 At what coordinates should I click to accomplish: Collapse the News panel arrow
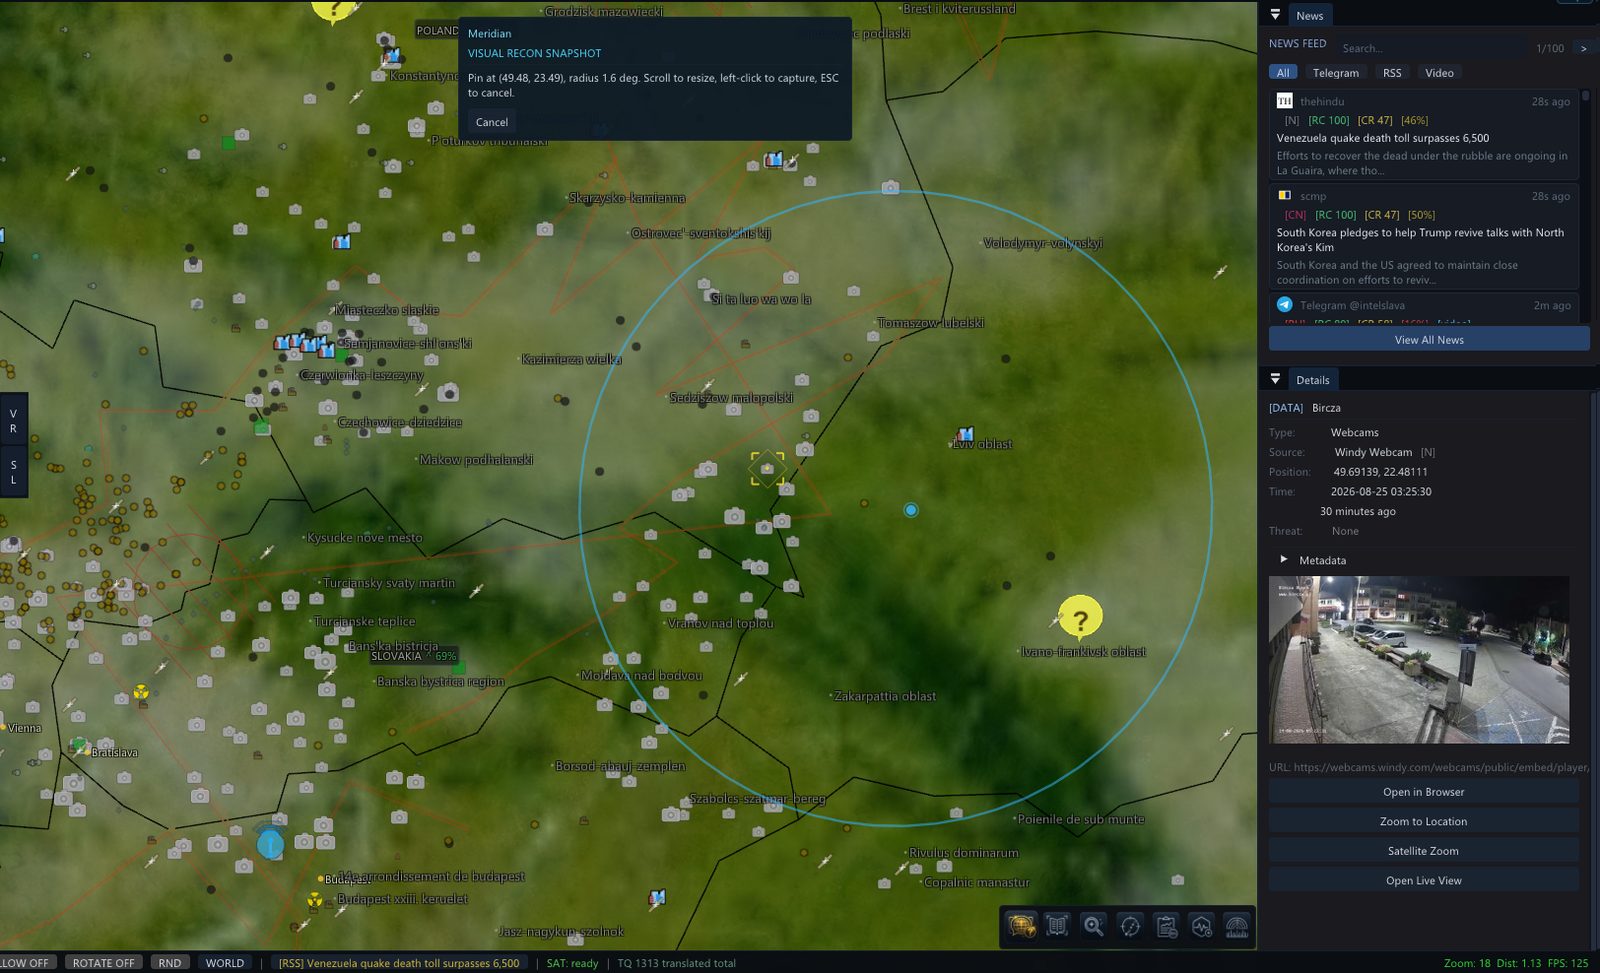pyautogui.click(x=1275, y=15)
